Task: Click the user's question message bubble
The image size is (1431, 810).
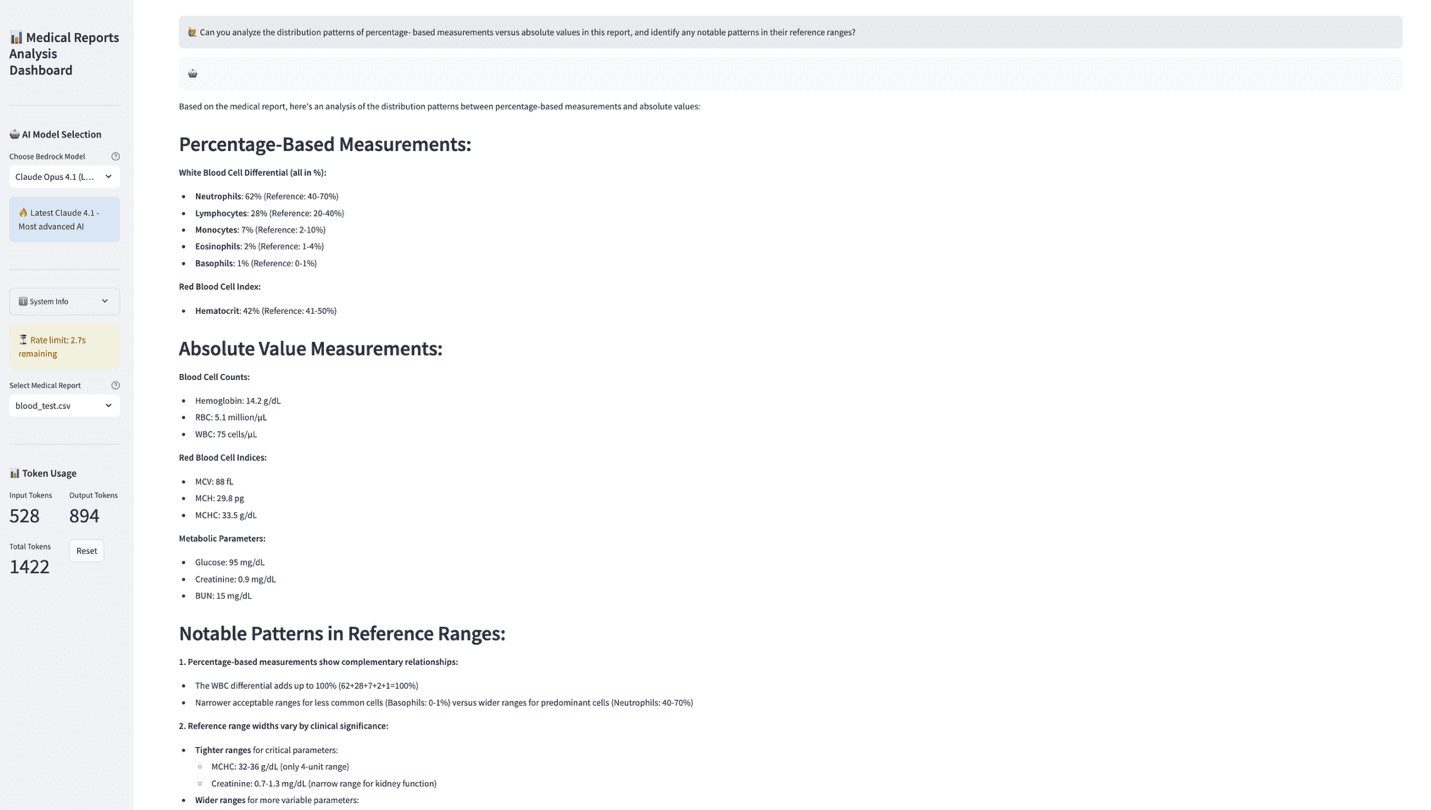Action: click(x=790, y=31)
